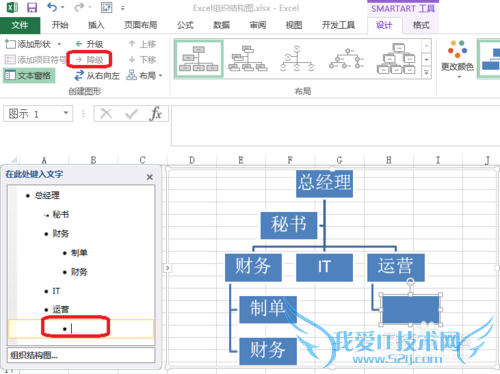Select 秘书 entry in text pane
The image size is (500, 374).
(x=61, y=214)
